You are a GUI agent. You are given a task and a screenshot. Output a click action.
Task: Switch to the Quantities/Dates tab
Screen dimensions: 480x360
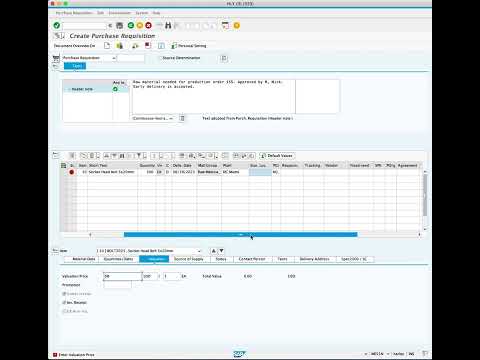[119, 259]
